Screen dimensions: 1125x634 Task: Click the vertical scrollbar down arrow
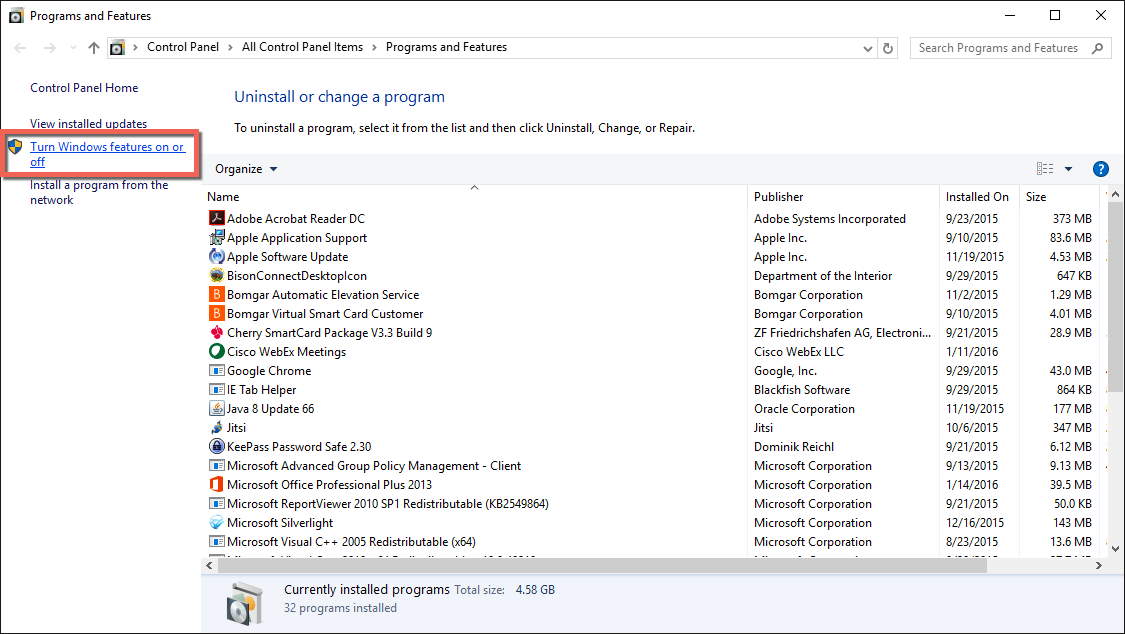click(1115, 549)
